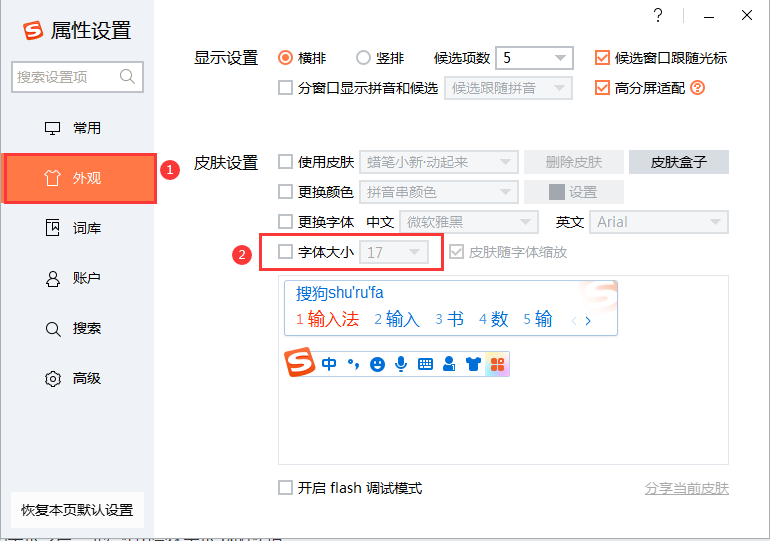
Task: Toggle 候选窗口跟随光标 checkbox
Action: point(602,58)
